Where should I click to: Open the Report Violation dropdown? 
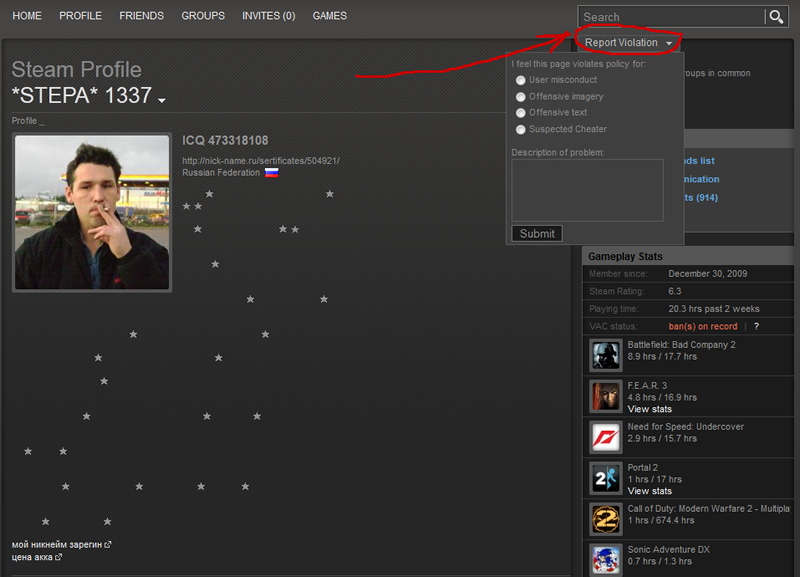click(628, 43)
